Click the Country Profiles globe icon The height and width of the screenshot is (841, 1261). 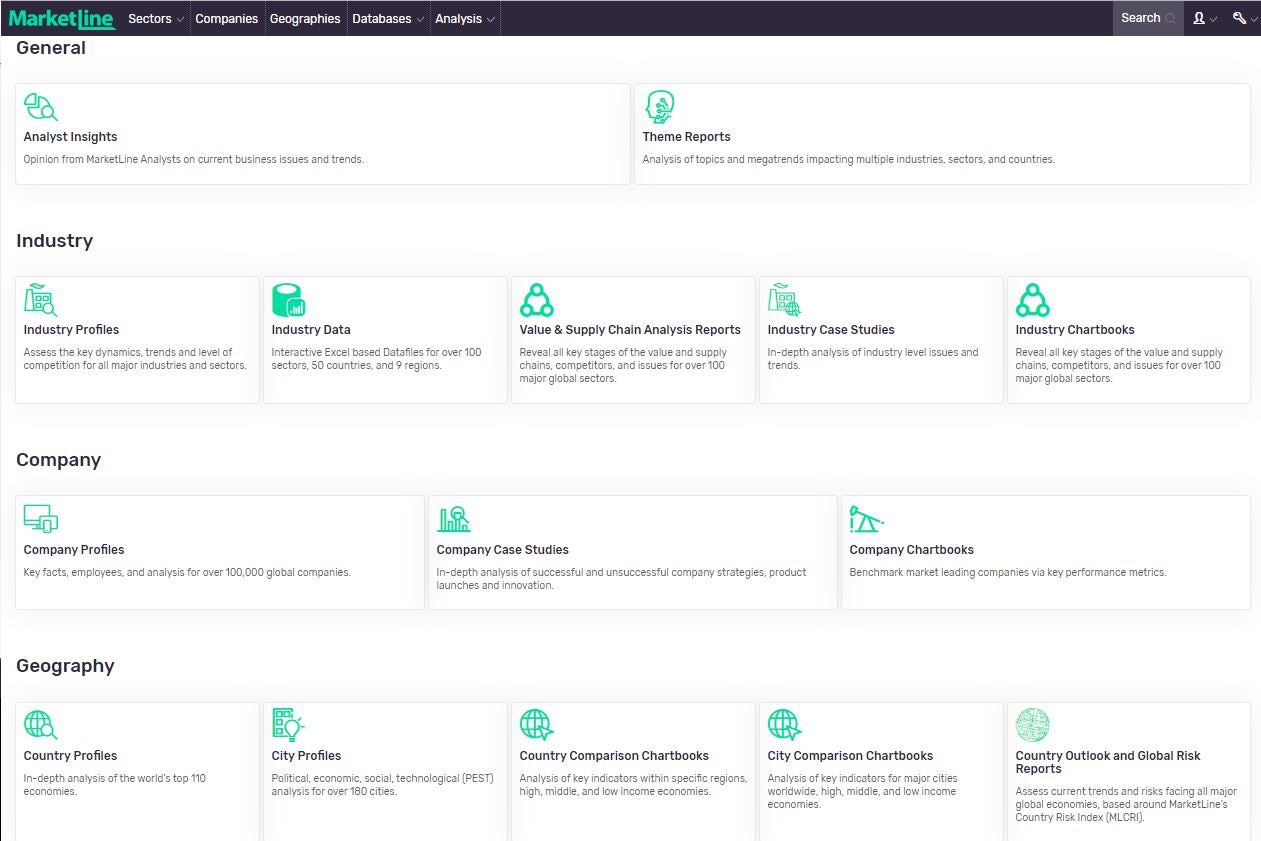point(41,725)
